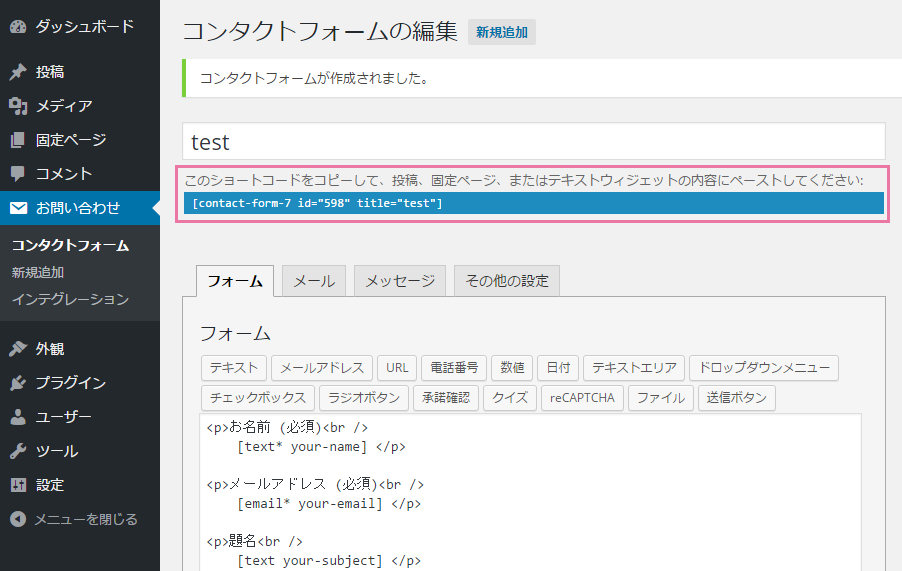Click the コメント speech bubble icon
902x571 pixels.
(x=18, y=174)
